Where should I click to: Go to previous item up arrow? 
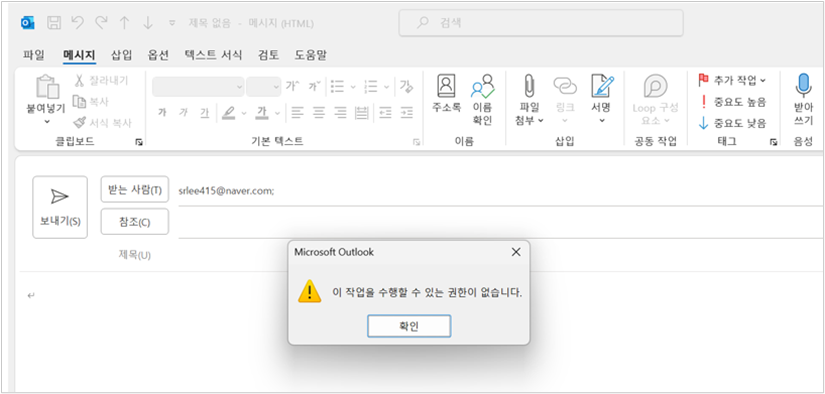(124, 23)
